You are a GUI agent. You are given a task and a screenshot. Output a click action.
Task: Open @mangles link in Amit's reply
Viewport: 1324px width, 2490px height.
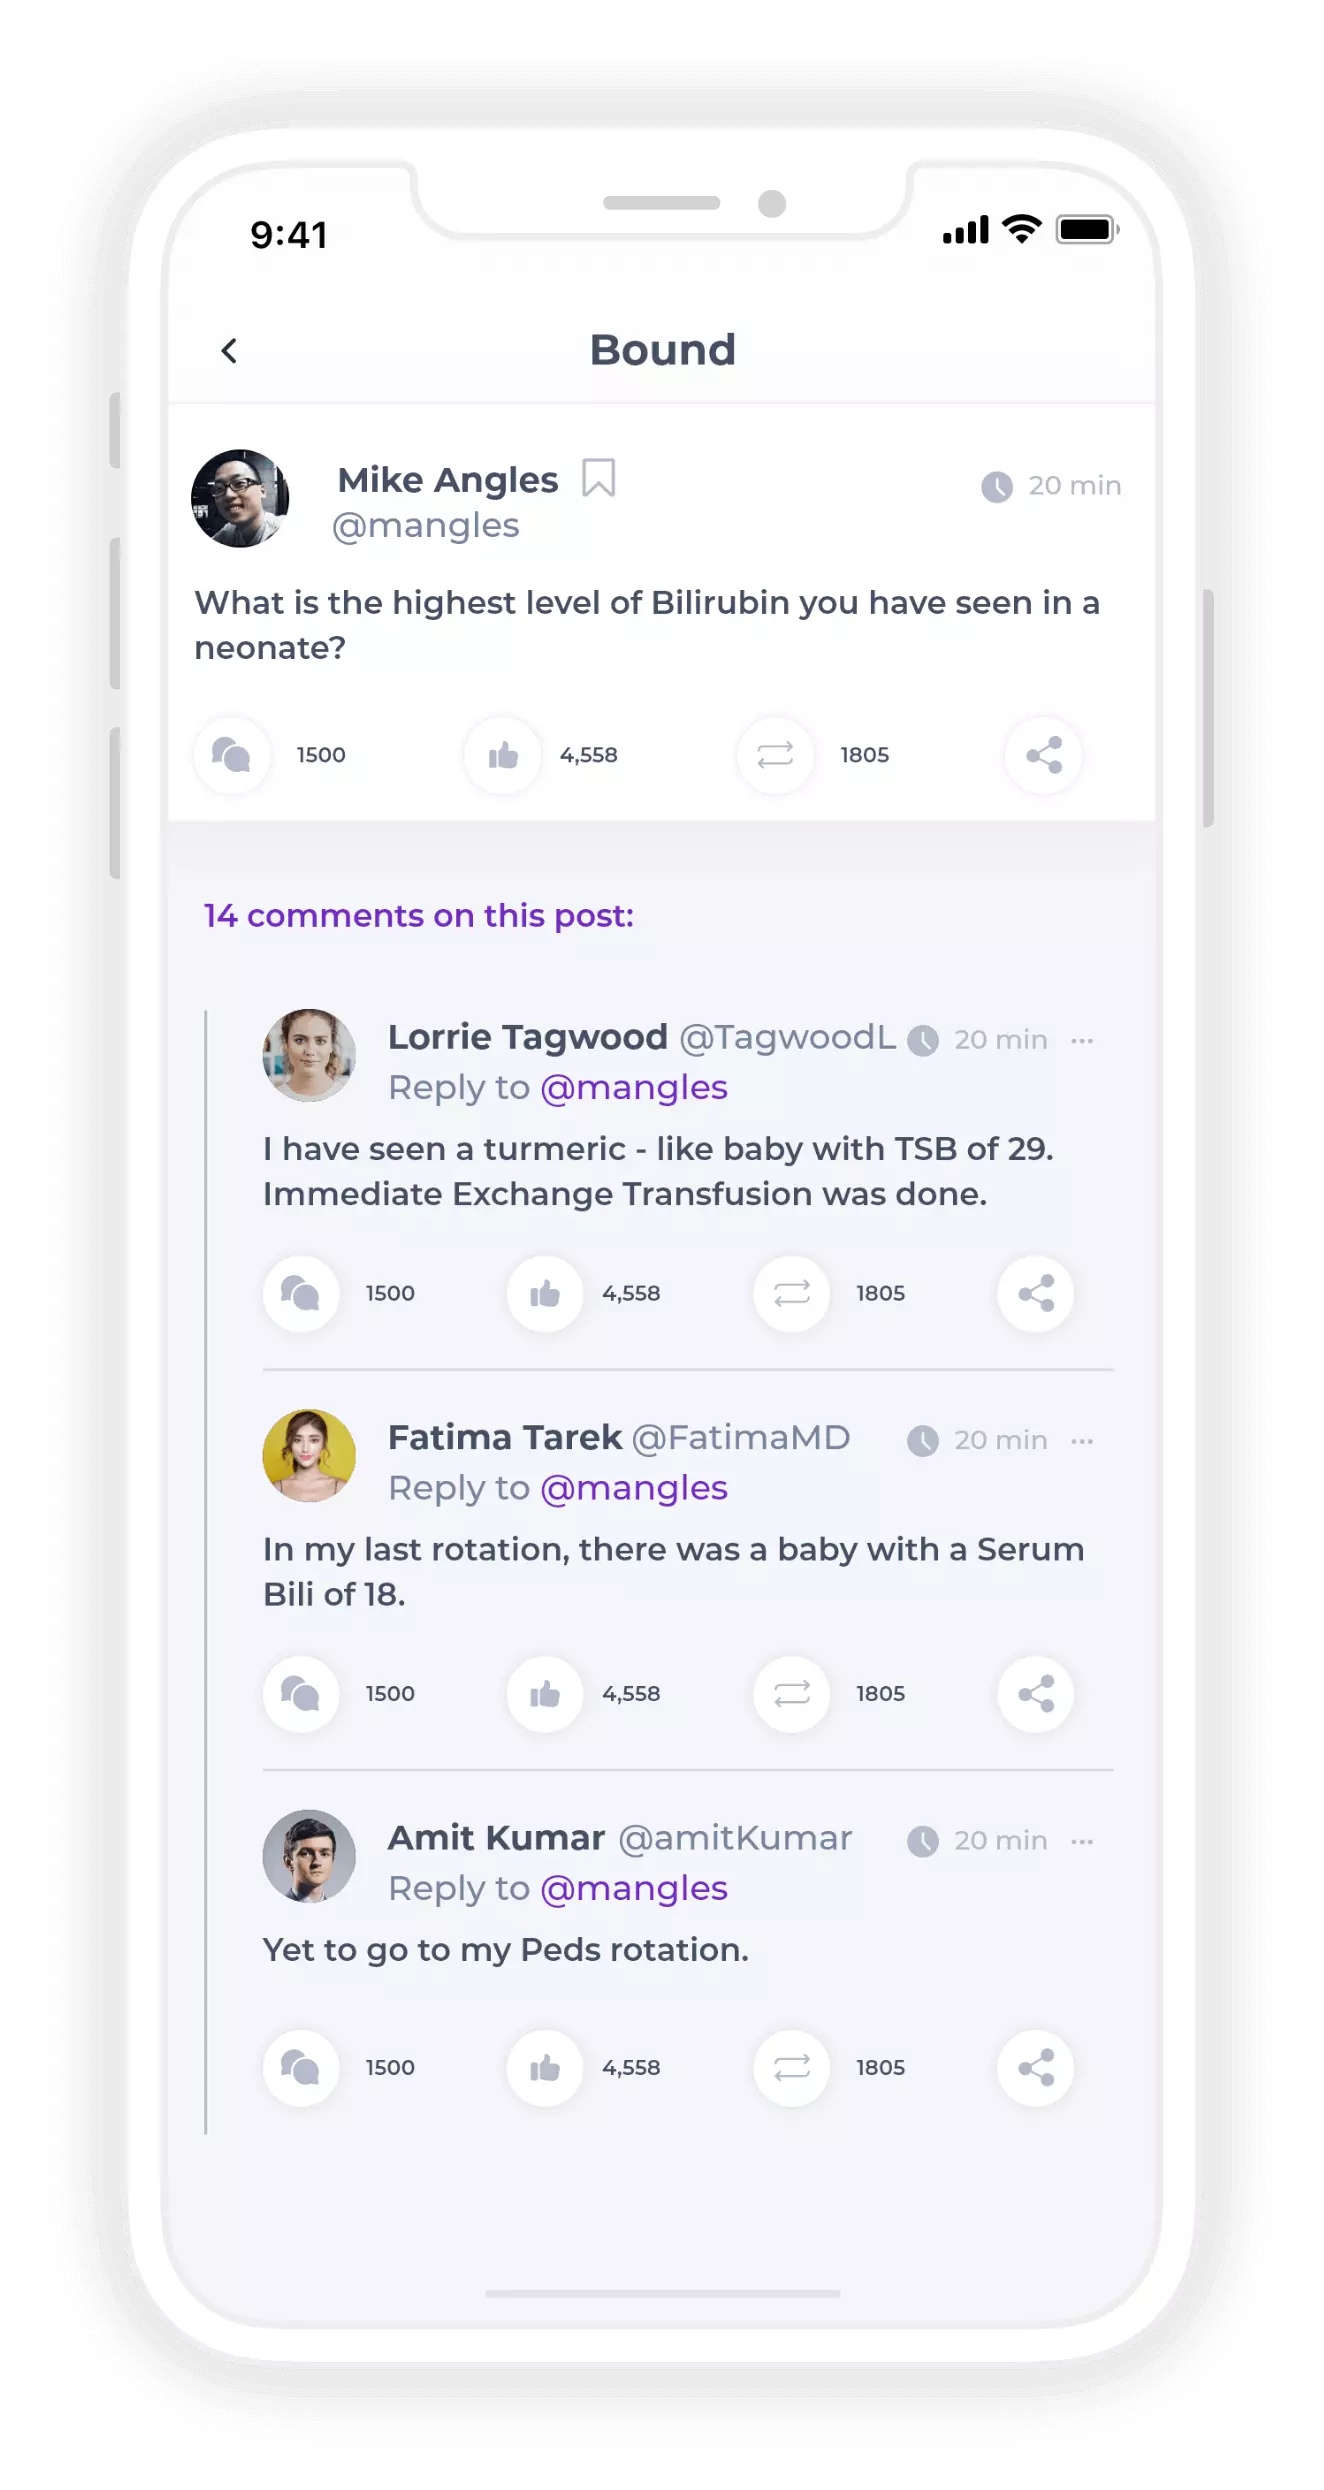point(634,1889)
